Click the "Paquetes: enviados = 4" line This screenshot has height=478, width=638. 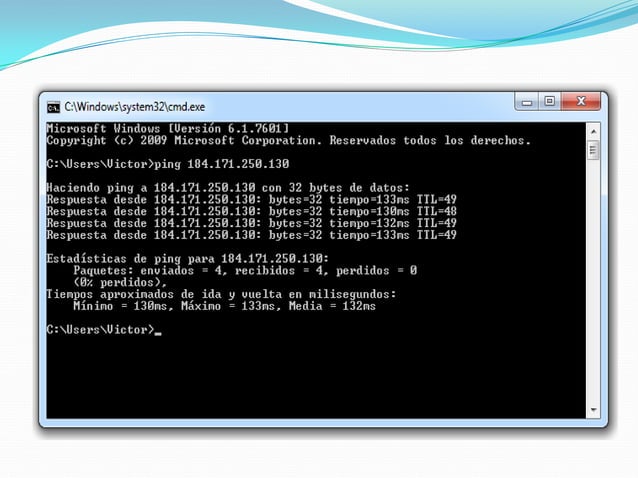(x=245, y=270)
